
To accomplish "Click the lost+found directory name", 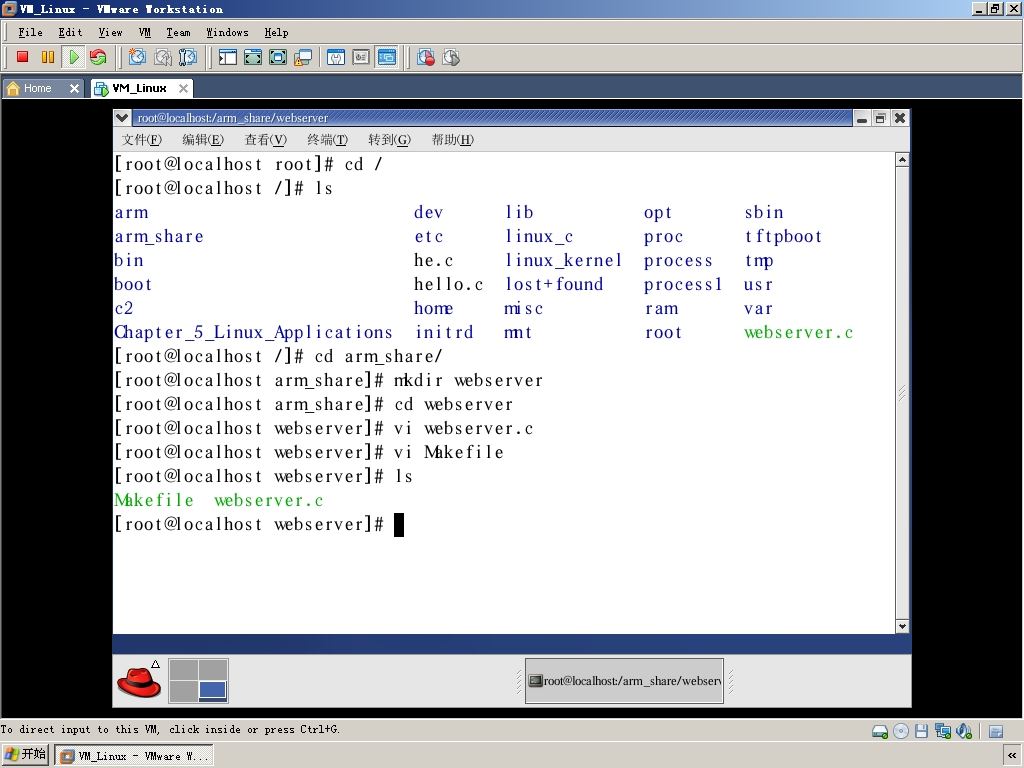I will 554,284.
